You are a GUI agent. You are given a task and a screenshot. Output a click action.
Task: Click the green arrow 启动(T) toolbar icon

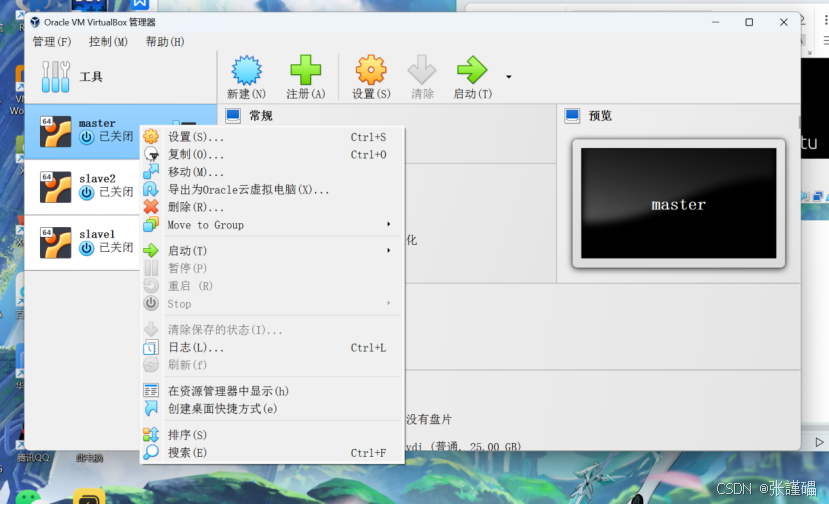point(472,70)
